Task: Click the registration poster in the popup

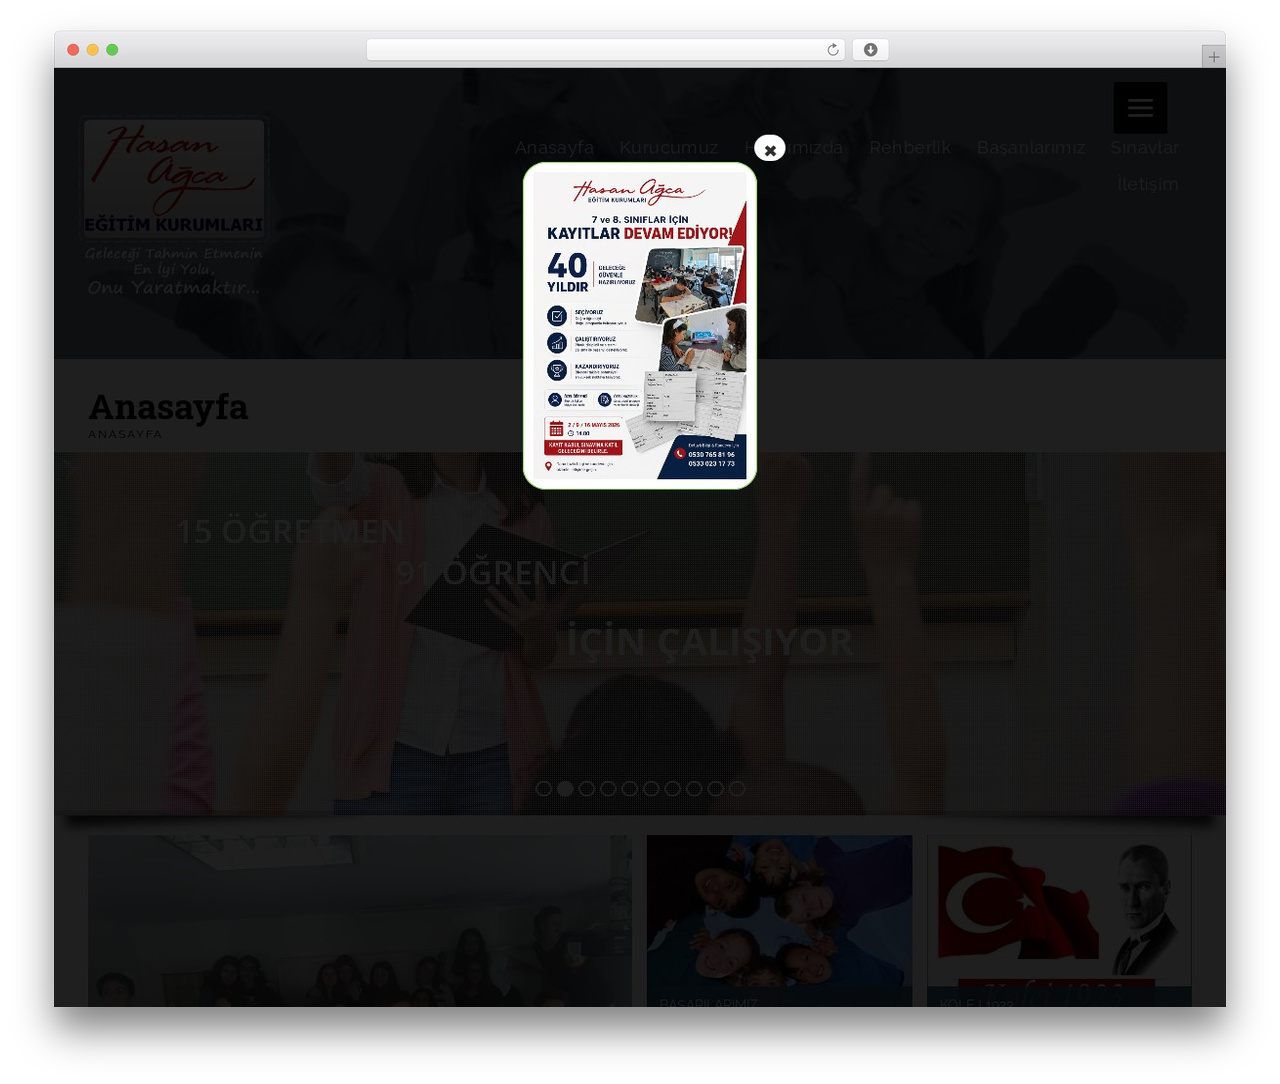Action: (640, 326)
